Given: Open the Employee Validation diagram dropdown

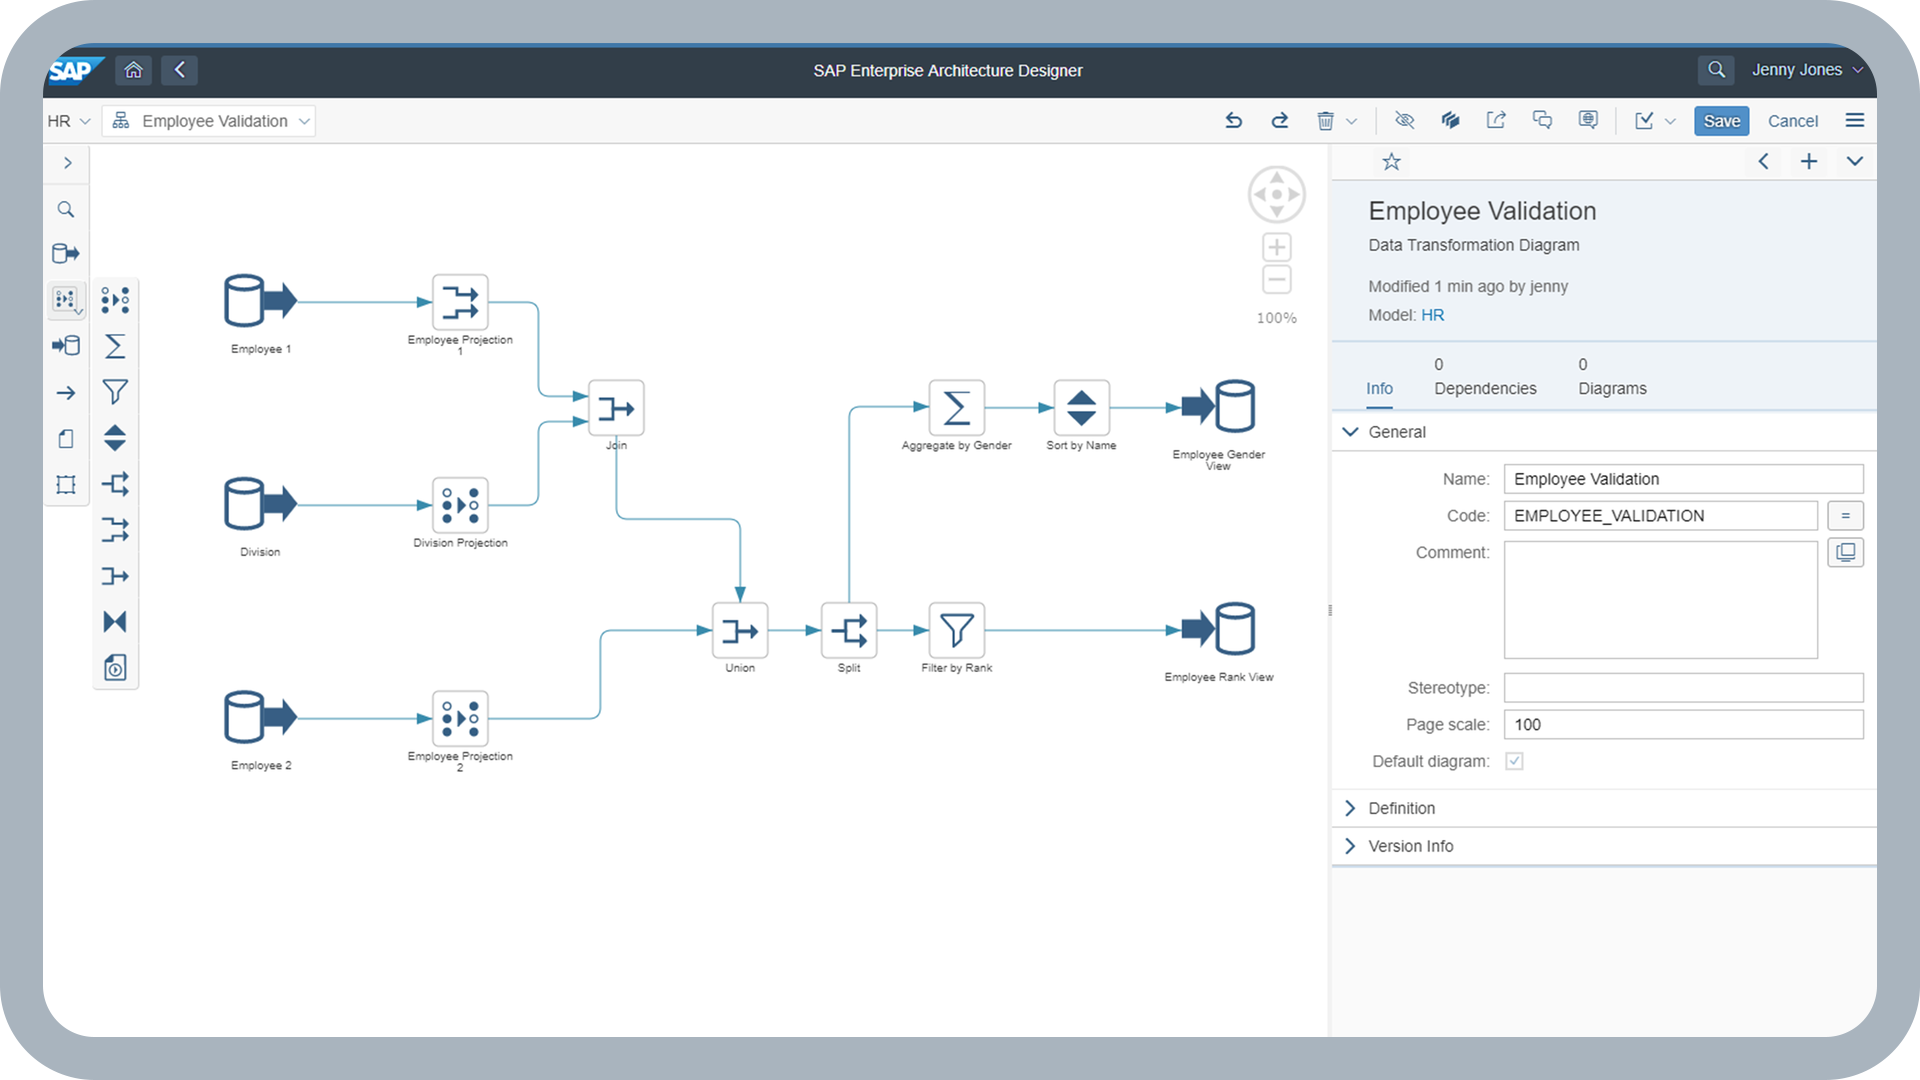Looking at the screenshot, I should click(x=210, y=121).
